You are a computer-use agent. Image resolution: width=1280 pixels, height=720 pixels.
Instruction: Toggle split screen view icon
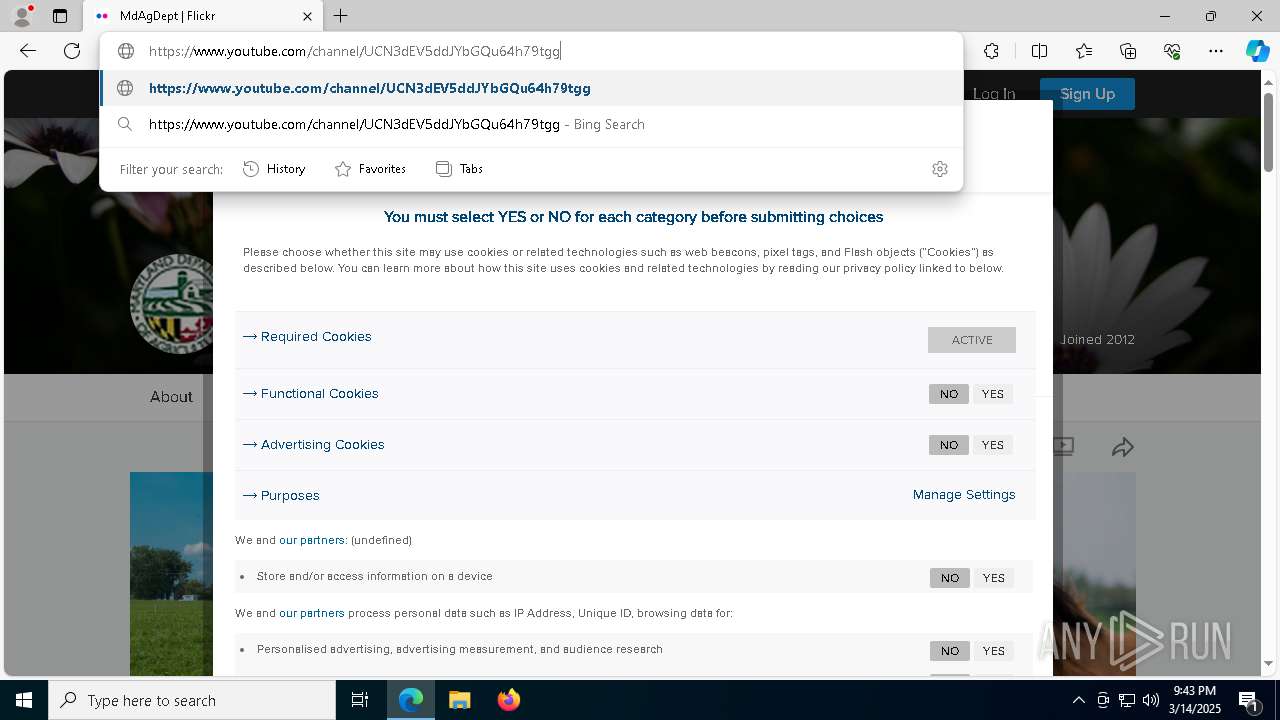(x=1039, y=51)
